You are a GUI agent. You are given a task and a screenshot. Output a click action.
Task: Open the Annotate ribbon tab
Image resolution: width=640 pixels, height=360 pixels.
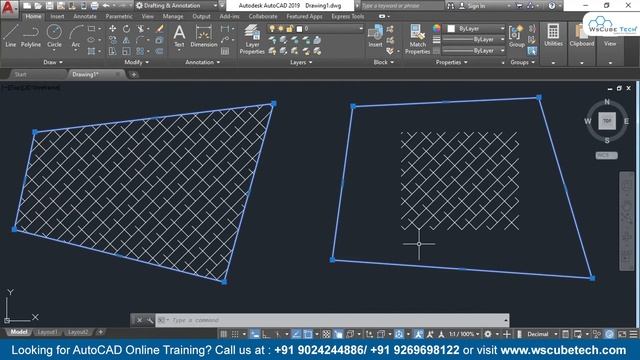pyautogui.click(x=85, y=17)
